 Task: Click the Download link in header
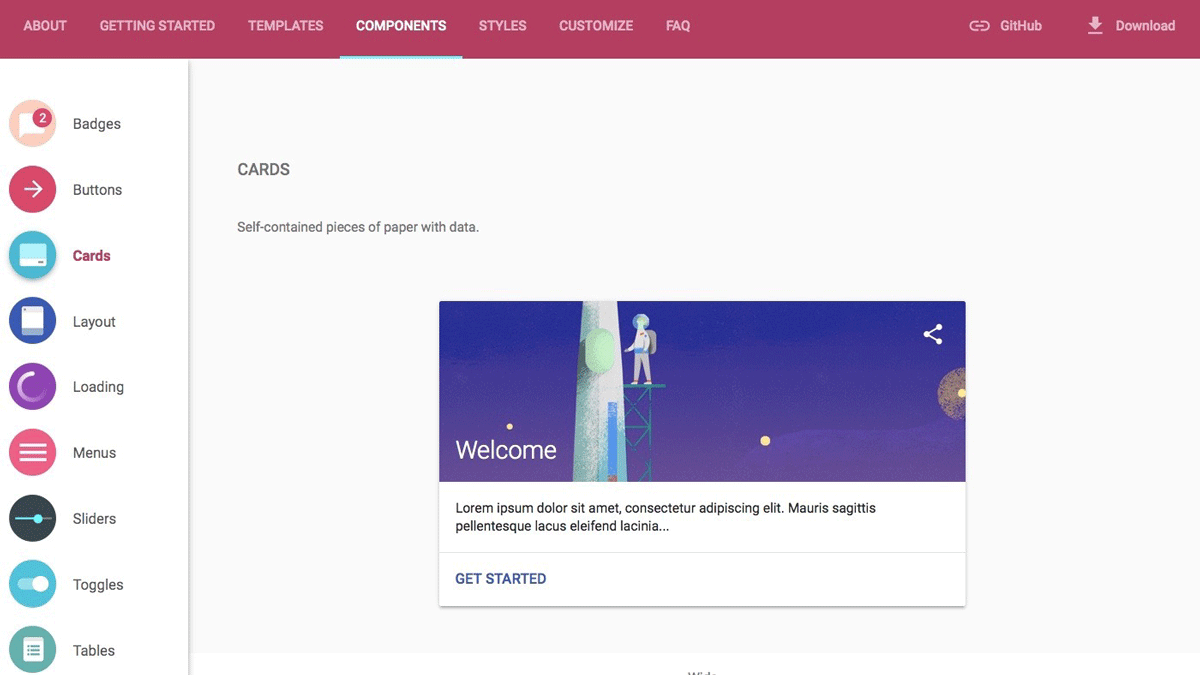coord(1131,26)
